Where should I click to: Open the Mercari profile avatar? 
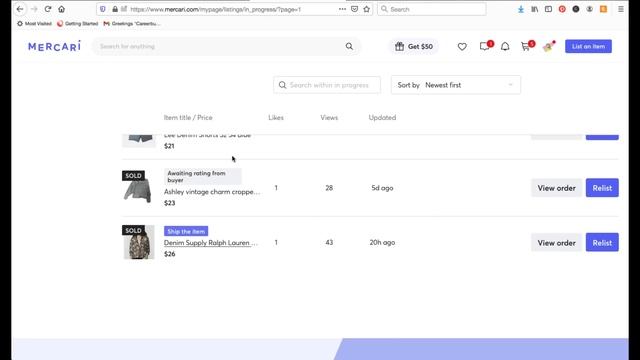[x=549, y=47]
